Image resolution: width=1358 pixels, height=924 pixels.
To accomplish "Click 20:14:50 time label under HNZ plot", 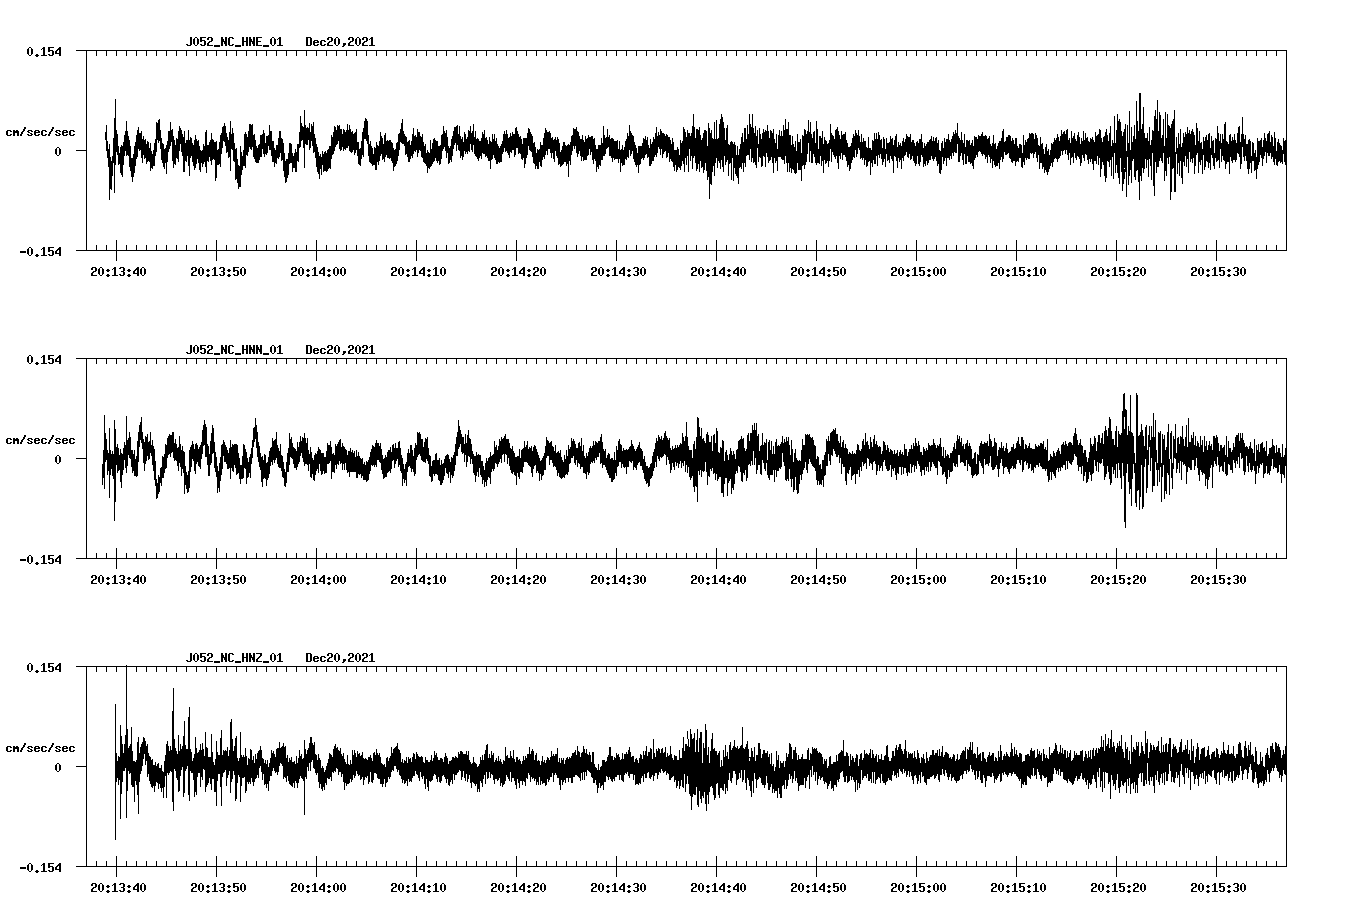I will tap(818, 887).
